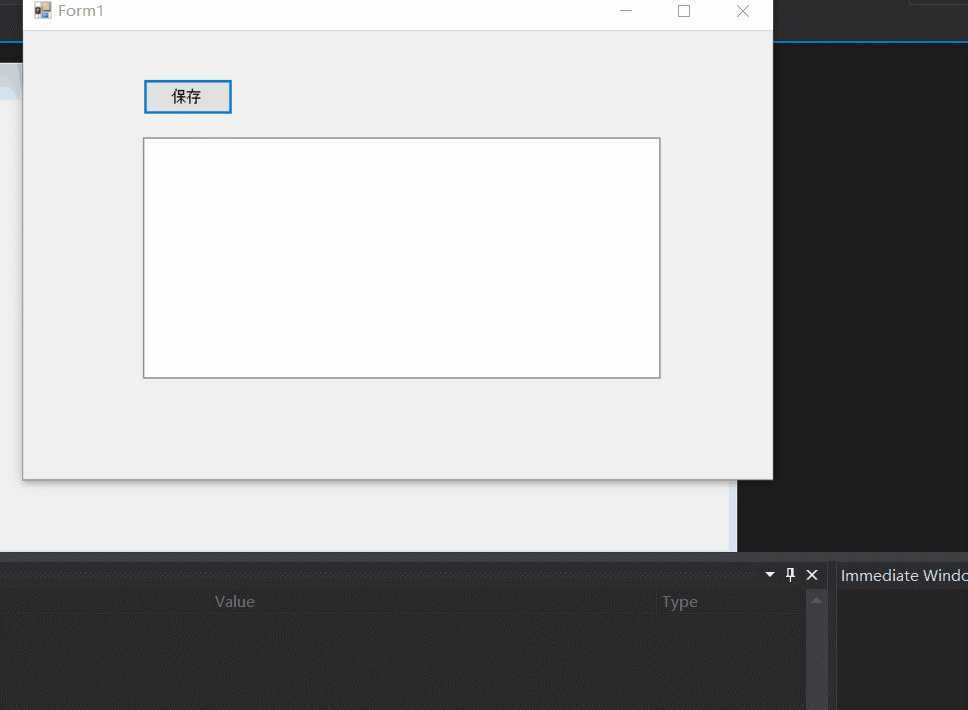Click inside the large empty text box
This screenshot has height=710, width=968.
(x=401, y=257)
